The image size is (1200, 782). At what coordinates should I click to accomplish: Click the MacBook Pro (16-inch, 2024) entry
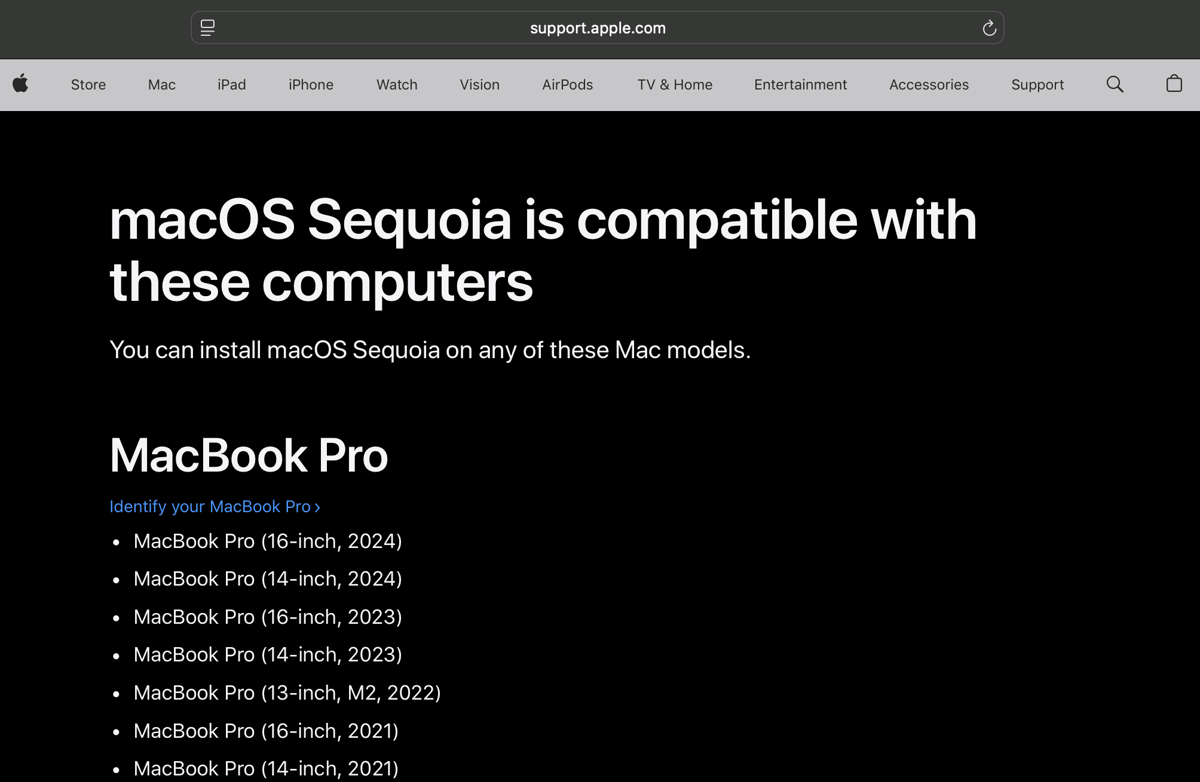267,541
